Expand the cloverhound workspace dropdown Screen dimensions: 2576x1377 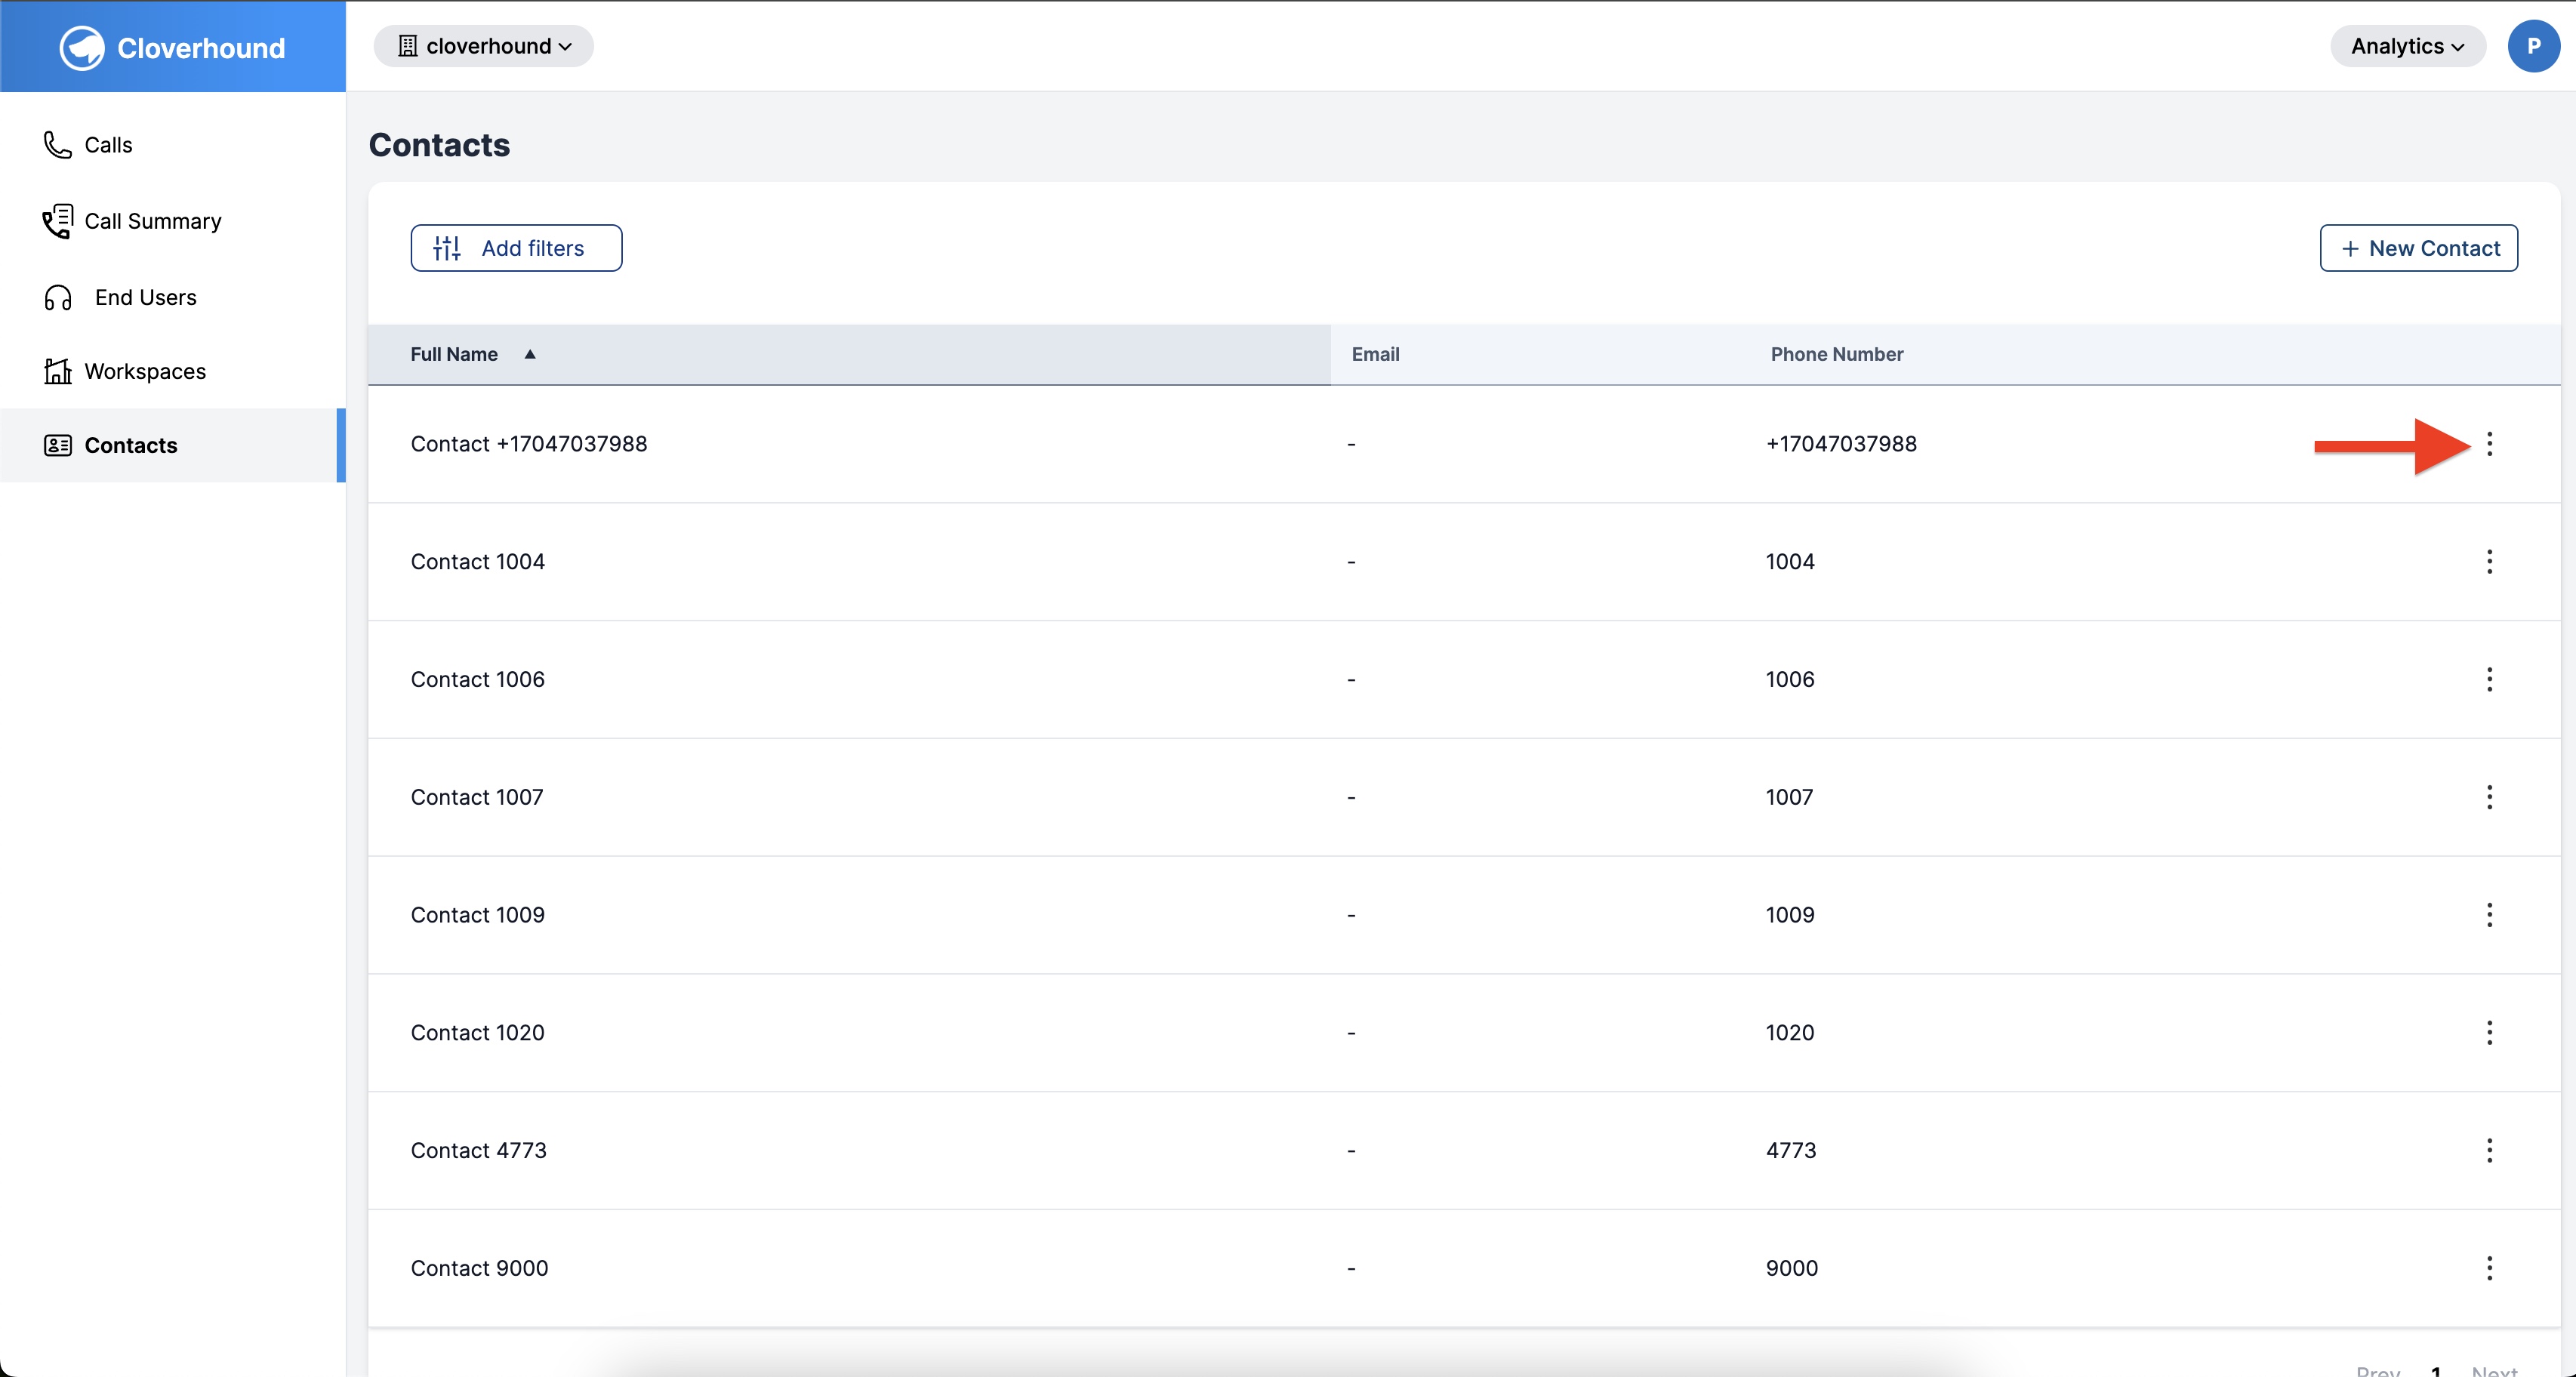coord(484,46)
